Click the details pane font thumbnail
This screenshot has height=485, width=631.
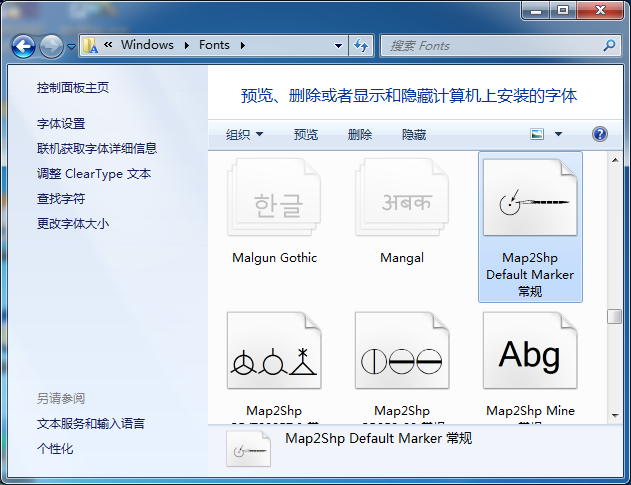248,449
